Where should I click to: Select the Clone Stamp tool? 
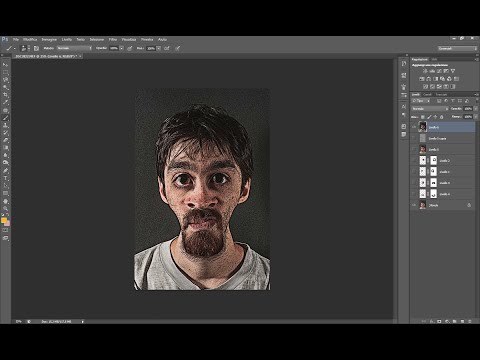[5, 125]
